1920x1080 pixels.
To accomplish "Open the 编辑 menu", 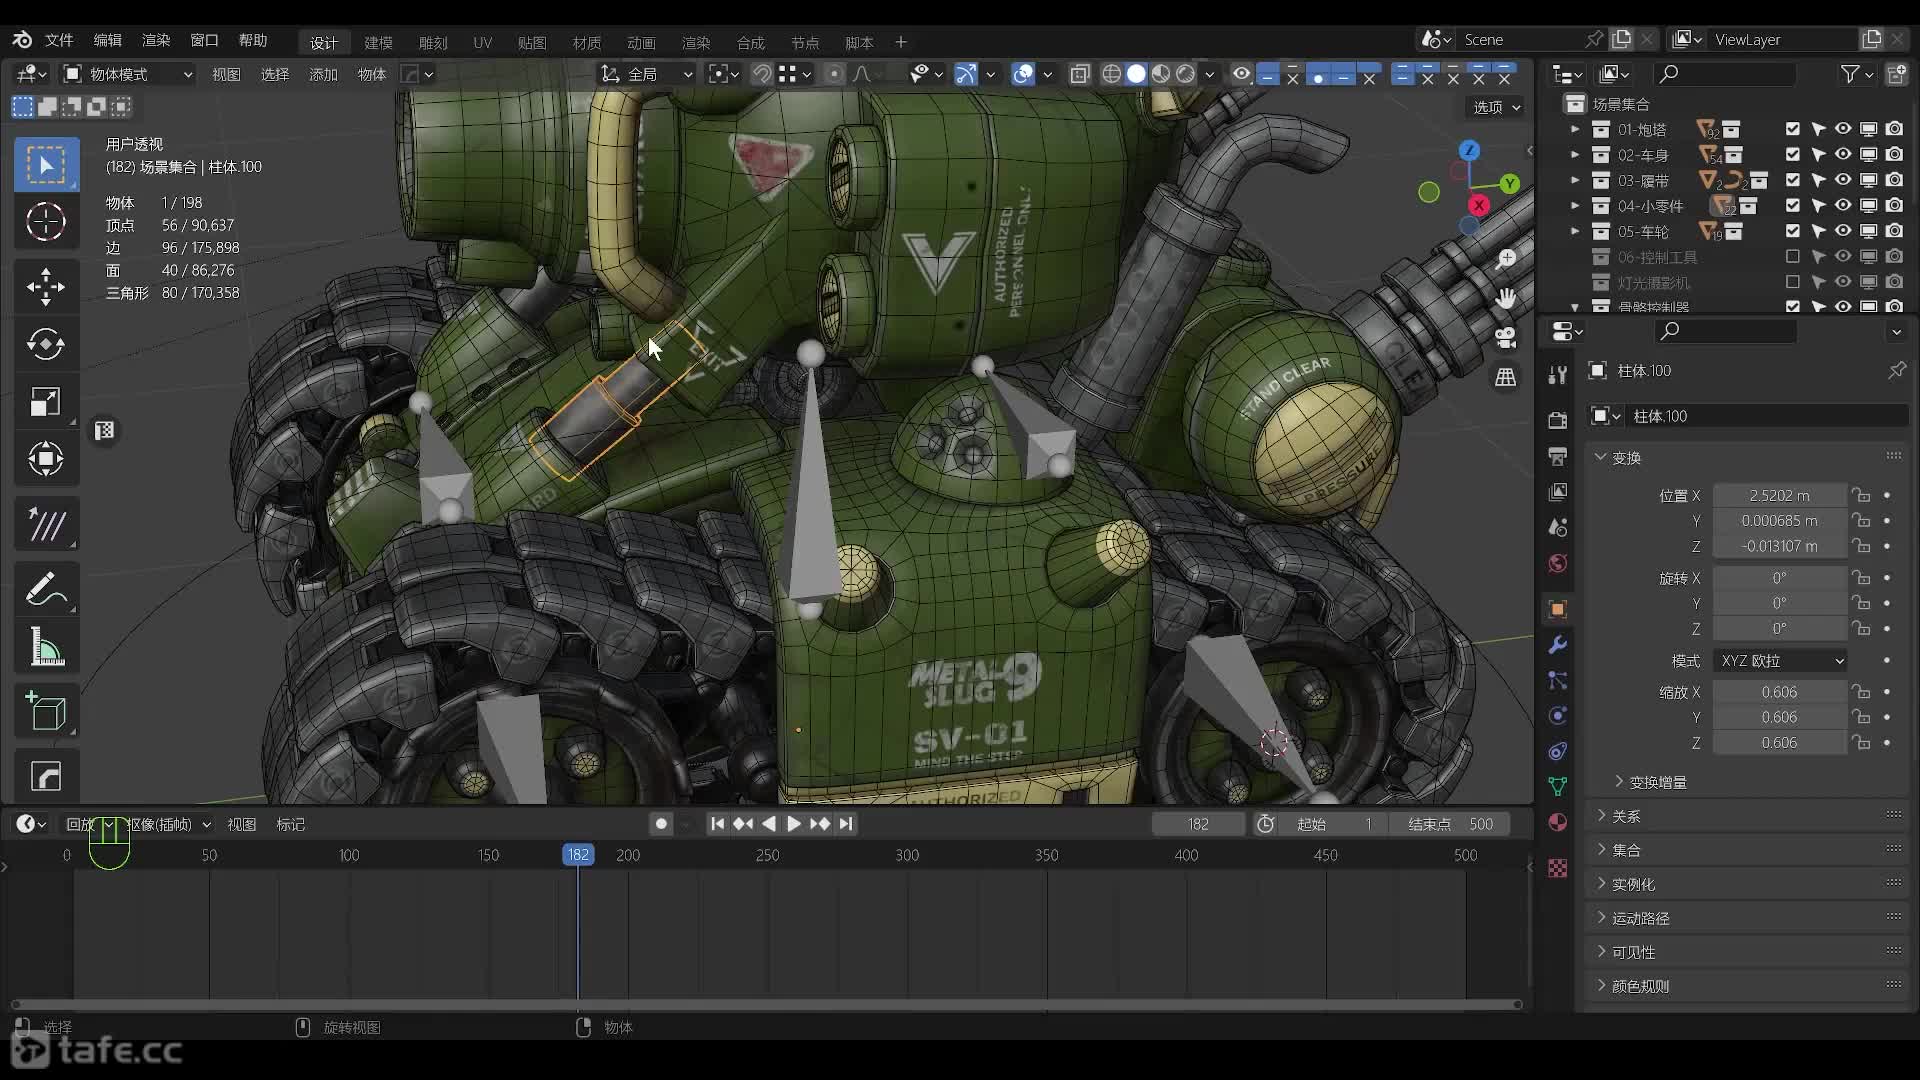I will coord(107,40).
